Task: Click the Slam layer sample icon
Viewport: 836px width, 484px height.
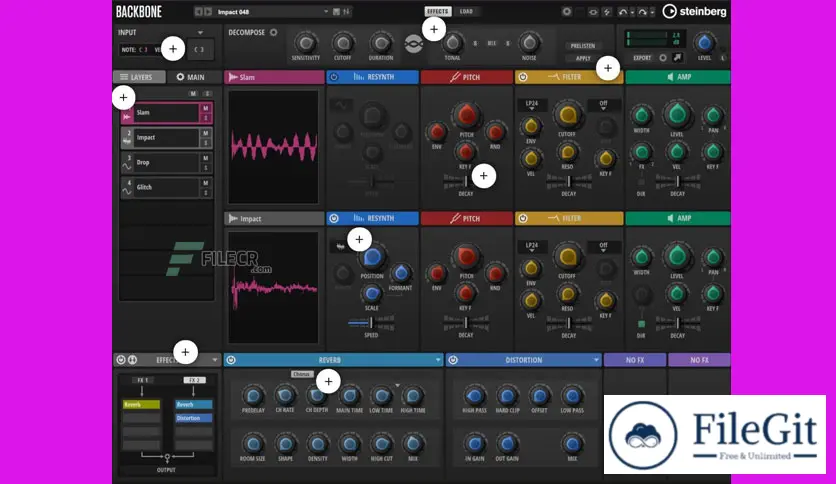Action: [x=127, y=116]
